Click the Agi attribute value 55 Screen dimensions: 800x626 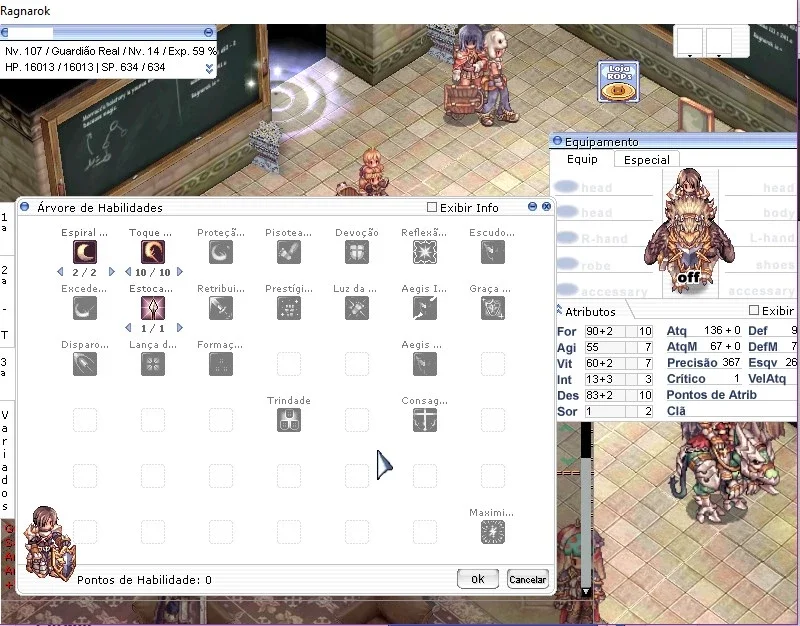point(605,347)
